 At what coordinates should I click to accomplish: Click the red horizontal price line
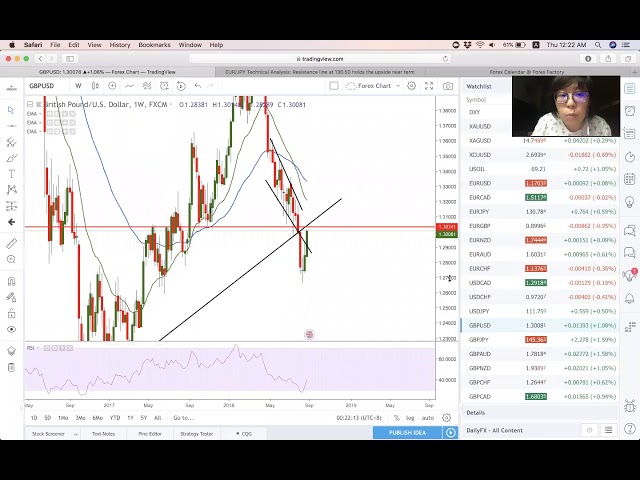tap(150, 228)
